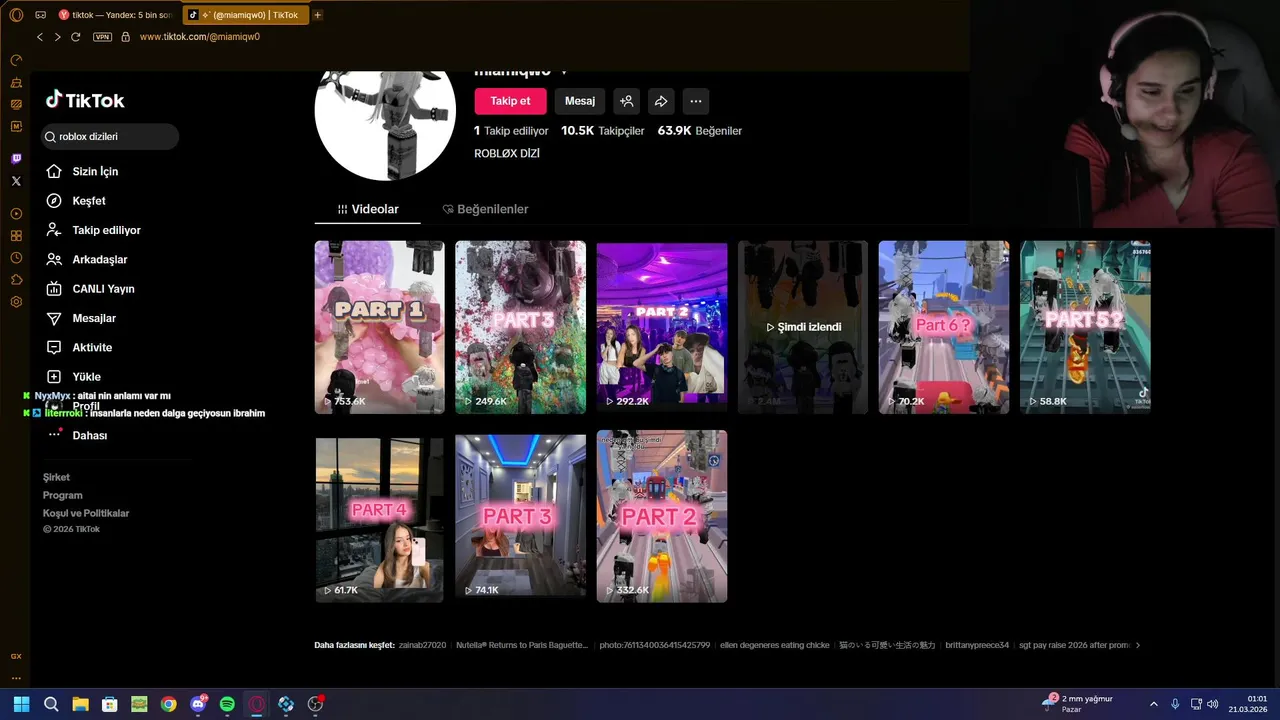1280x720 pixels.
Task: Open Google Chrome from the taskbar
Action: [168, 704]
